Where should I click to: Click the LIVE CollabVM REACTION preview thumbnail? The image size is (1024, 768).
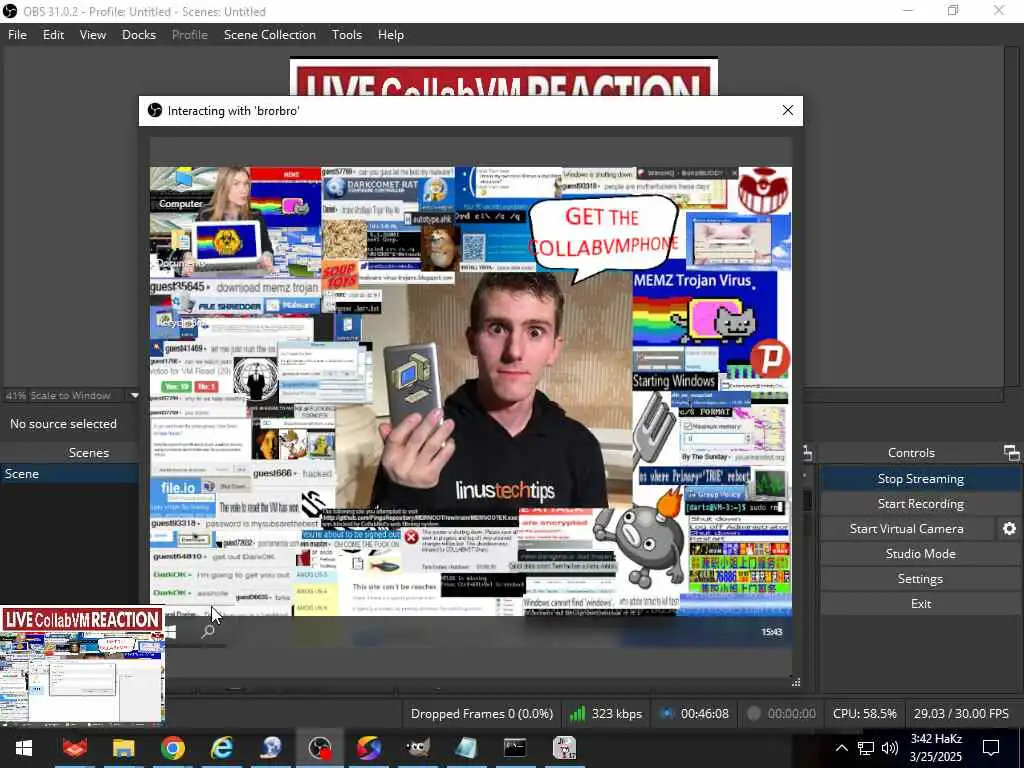point(82,665)
